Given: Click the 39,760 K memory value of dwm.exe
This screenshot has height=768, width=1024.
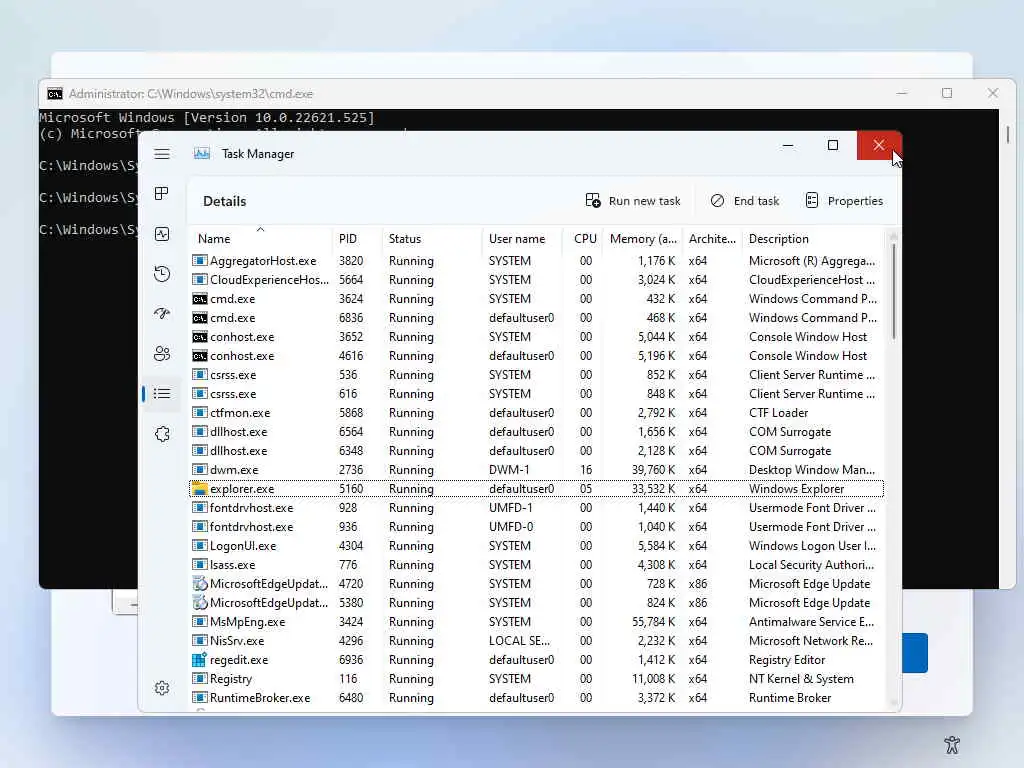Looking at the screenshot, I should (653, 470).
